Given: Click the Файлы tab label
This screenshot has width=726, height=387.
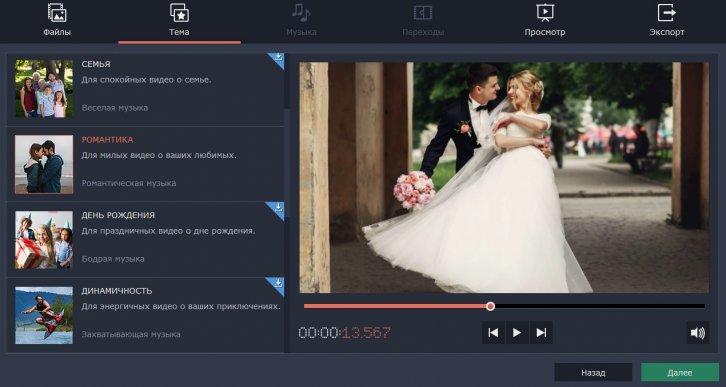Looking at the screenshot, I should 57,32.
